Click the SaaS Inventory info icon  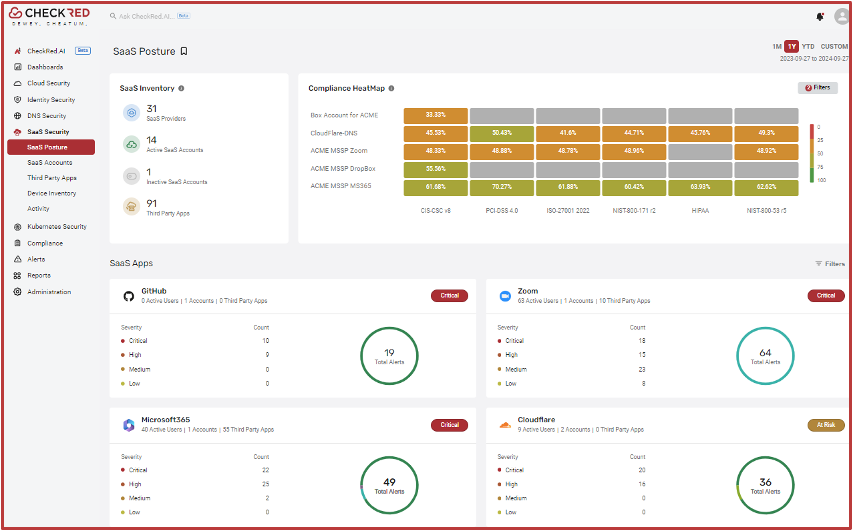(x=181, y=88)
